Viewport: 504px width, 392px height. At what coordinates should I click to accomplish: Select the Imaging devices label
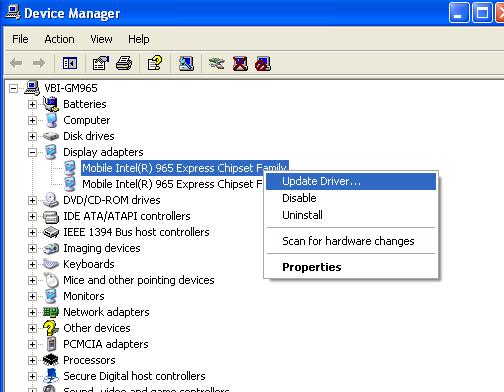tap(102, 248)
